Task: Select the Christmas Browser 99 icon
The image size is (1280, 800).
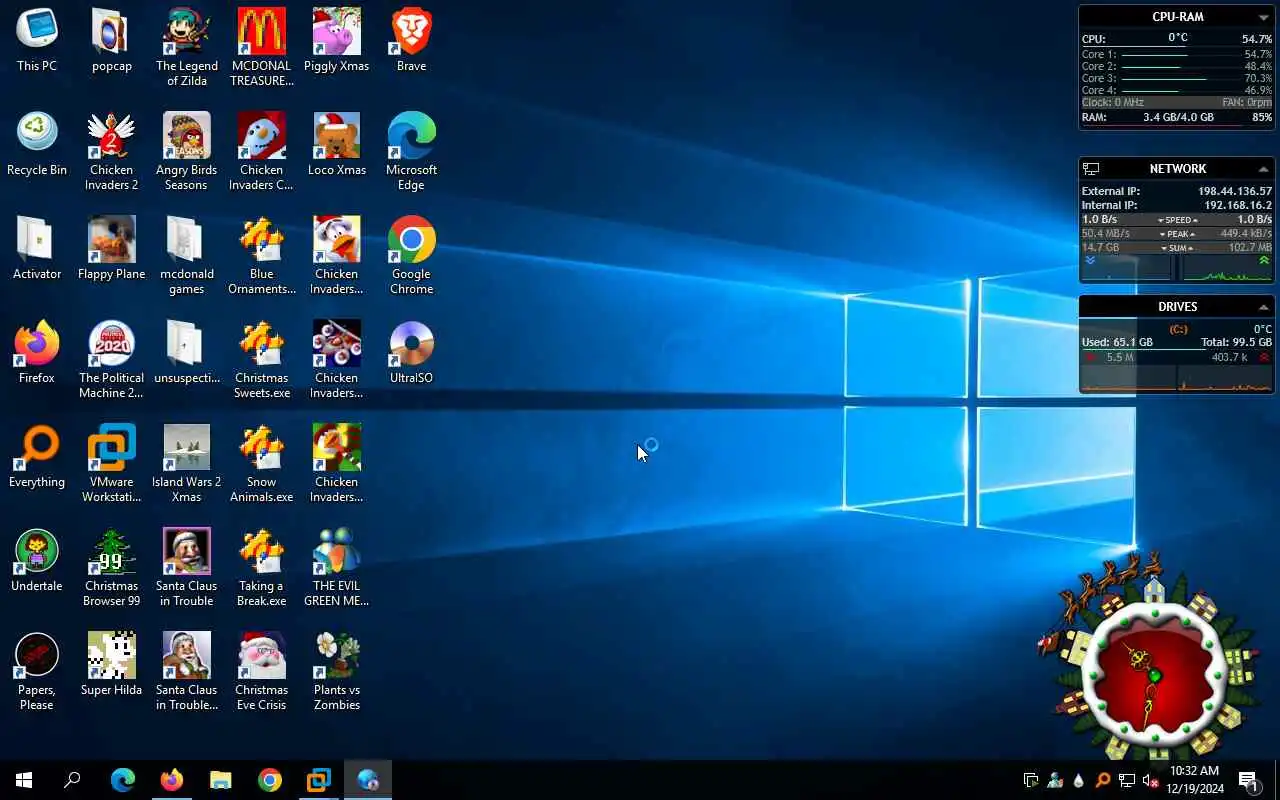Action: point(112,567)
